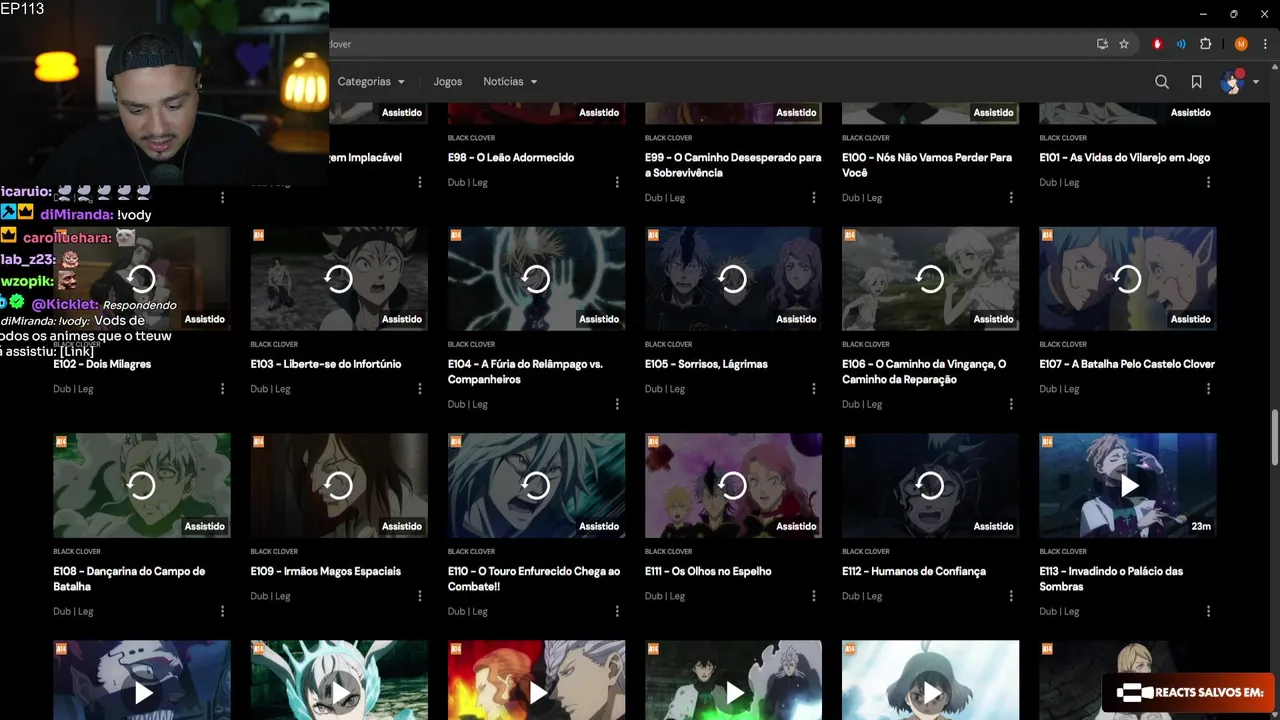Replay E103 Liberte-se do Infortúnio thumbnail

[339, 279]
